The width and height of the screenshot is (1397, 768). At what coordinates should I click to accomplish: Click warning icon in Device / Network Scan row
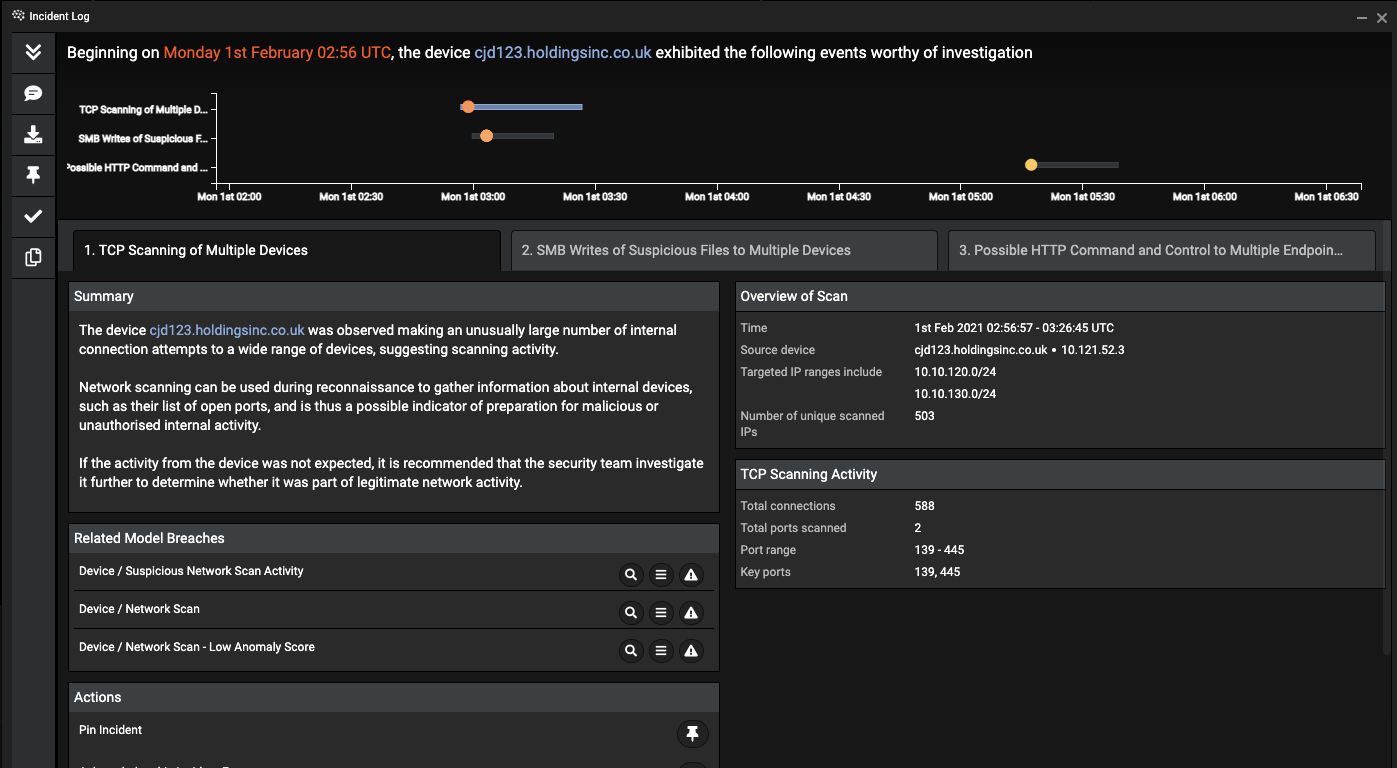coord(691,613)
